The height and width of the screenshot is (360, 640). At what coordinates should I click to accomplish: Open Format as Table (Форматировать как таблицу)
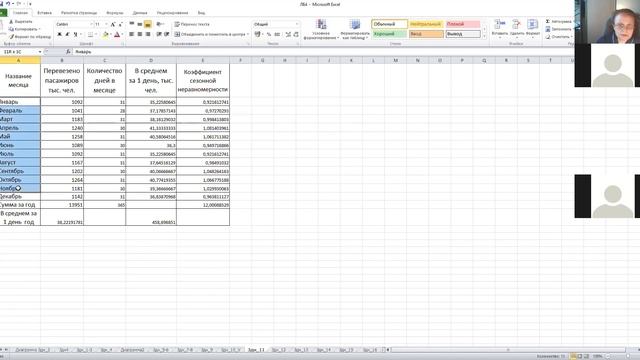pyautogui.click(x=355, y=30)
